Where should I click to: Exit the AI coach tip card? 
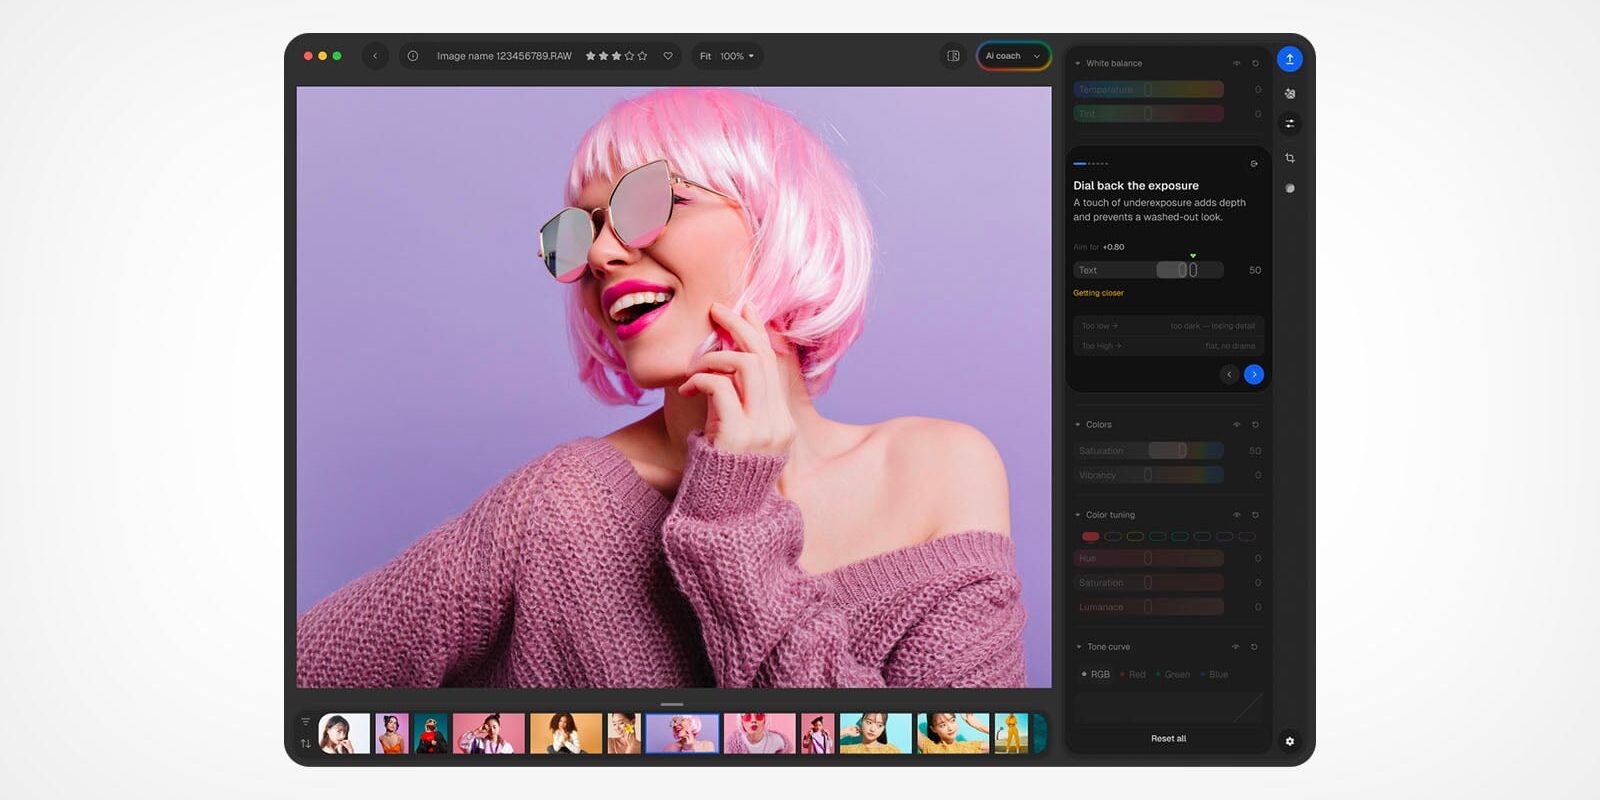tap(1254, 164)
